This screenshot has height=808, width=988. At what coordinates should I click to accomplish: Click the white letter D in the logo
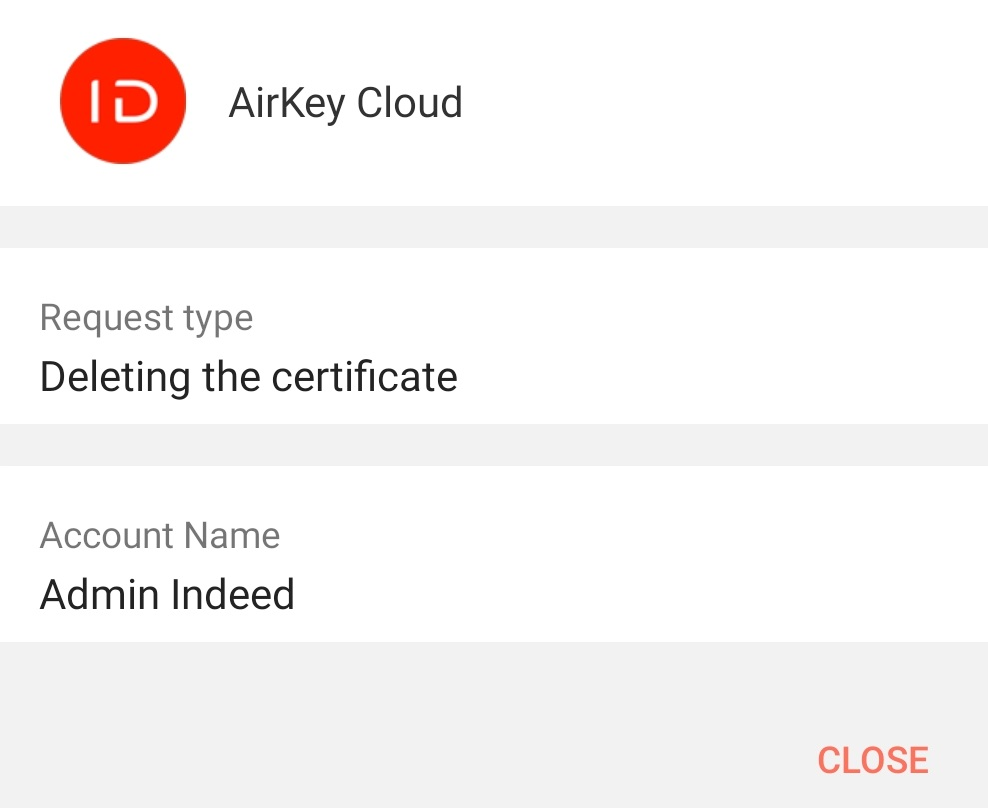[136, 102]
